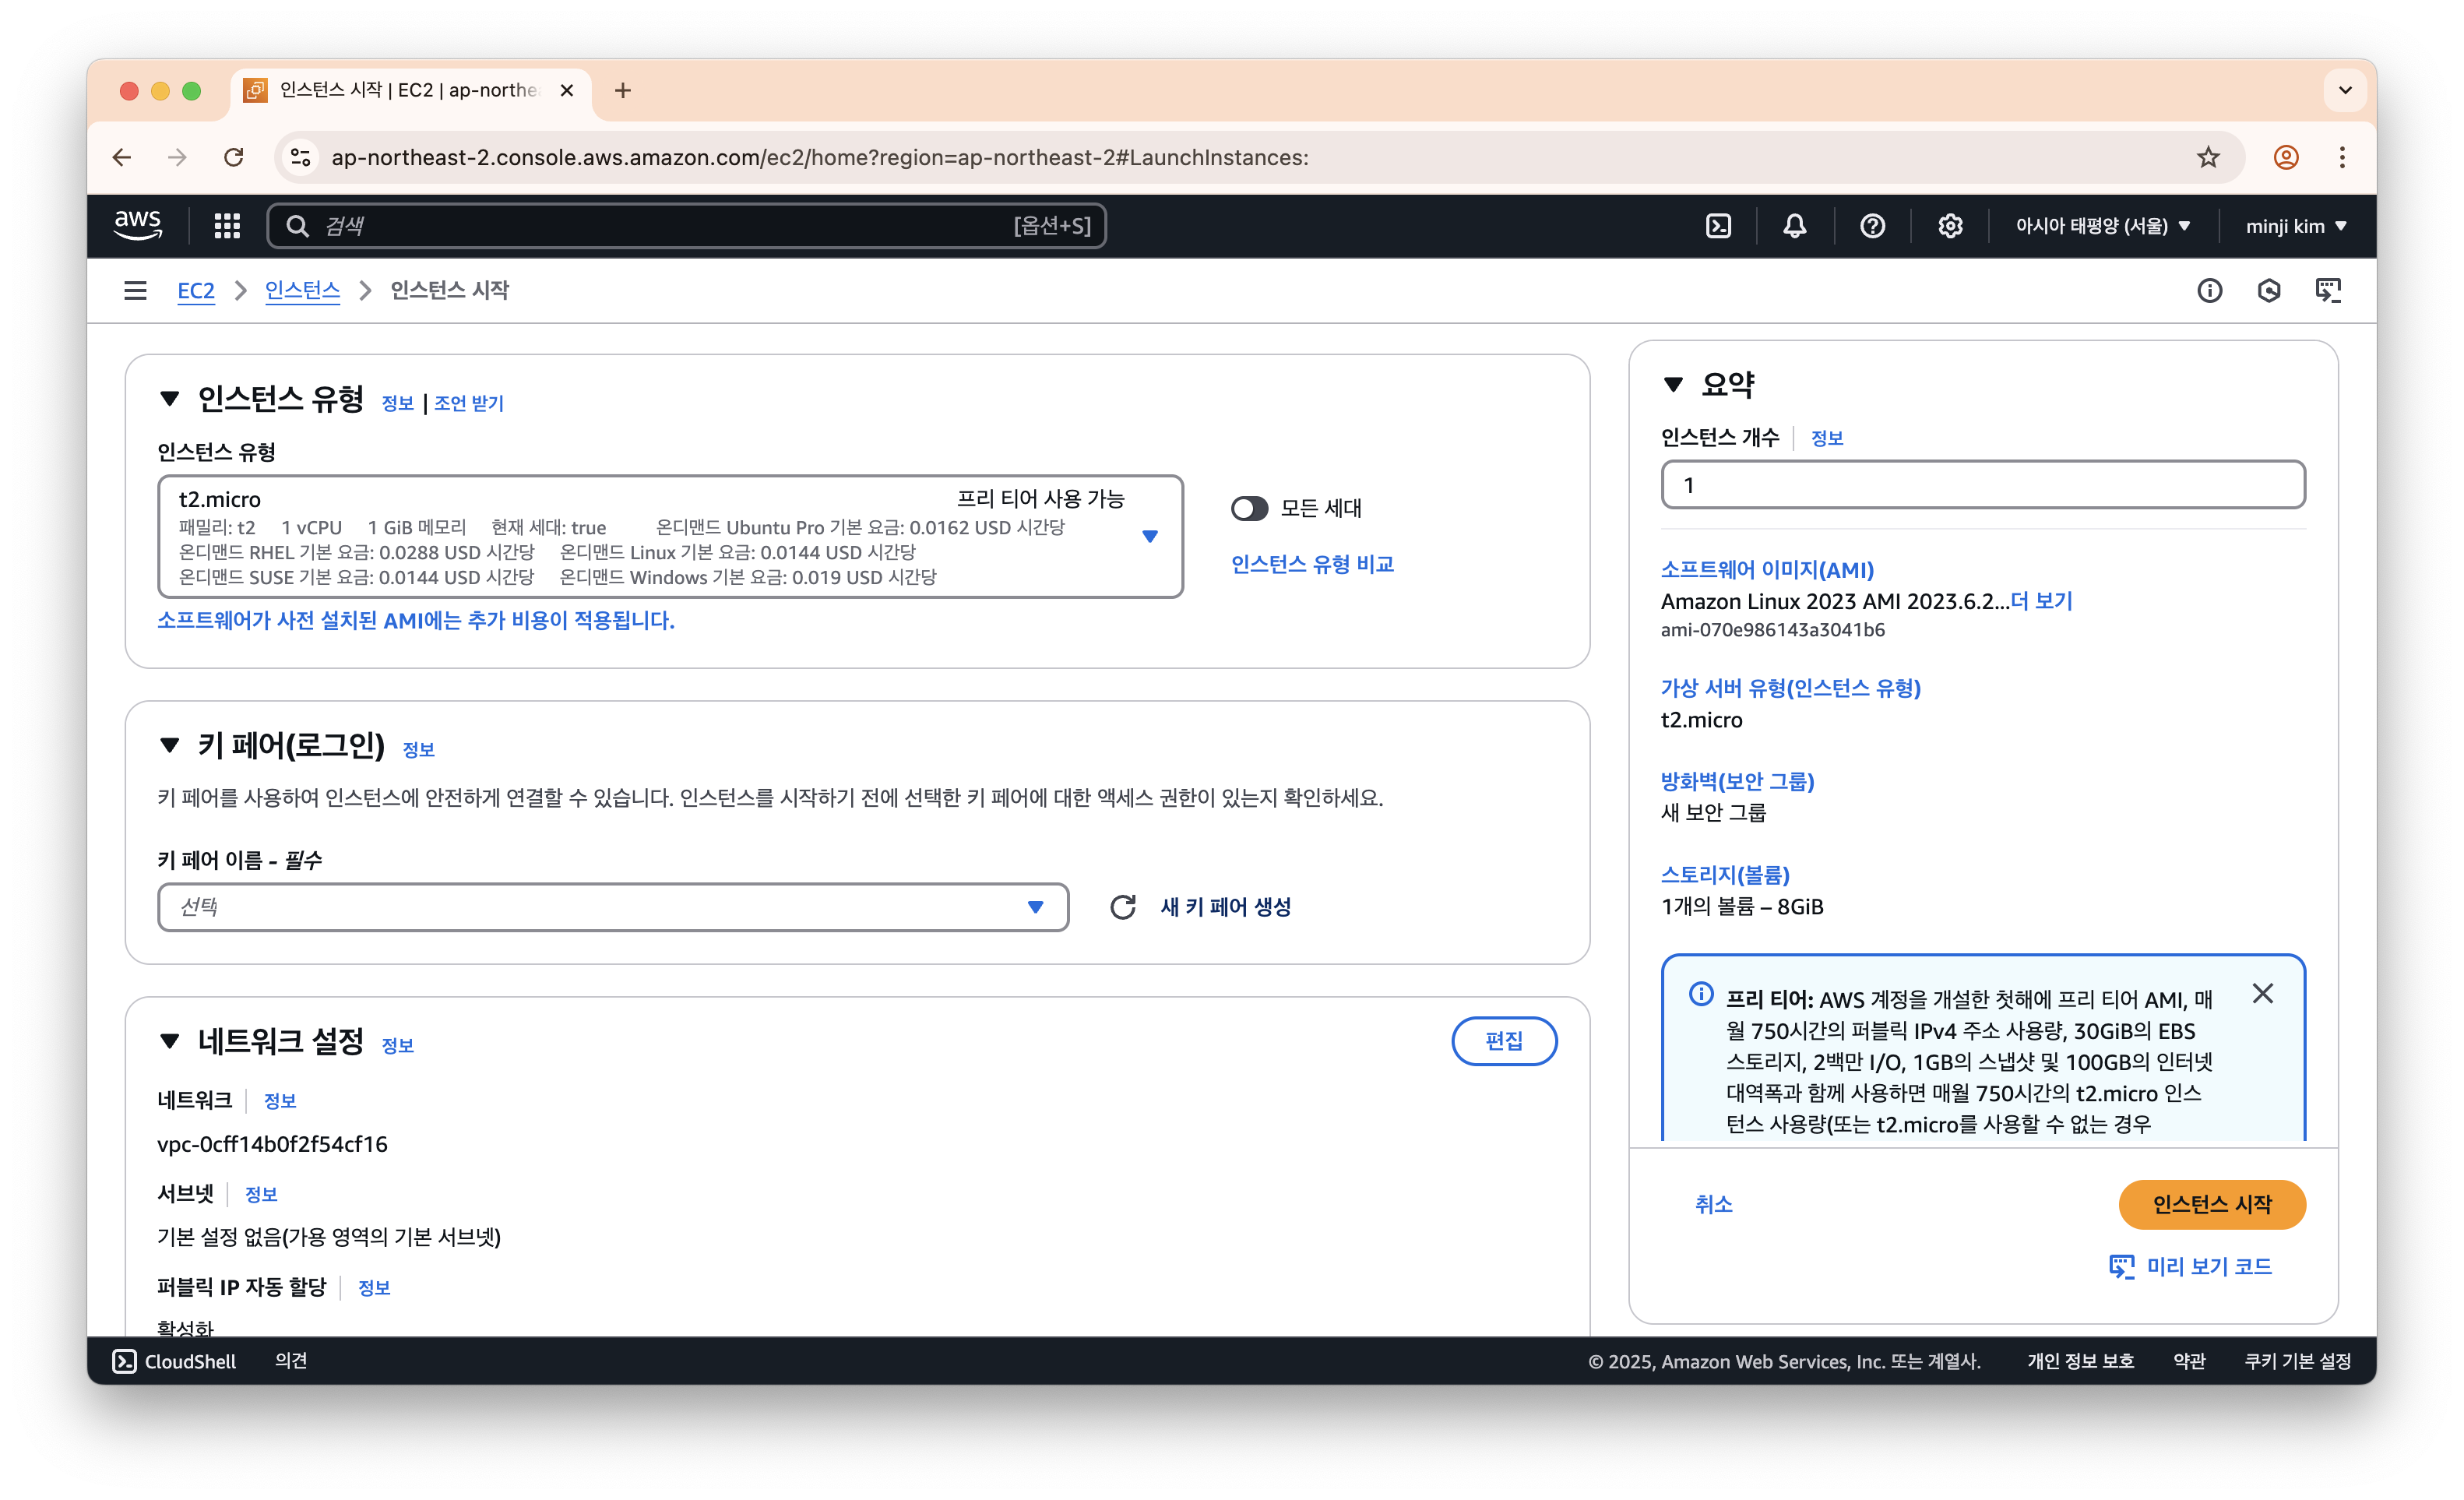2464x1500 pixels.
Task: Bookmark this page with the star icon
Action: point(2208,157)
